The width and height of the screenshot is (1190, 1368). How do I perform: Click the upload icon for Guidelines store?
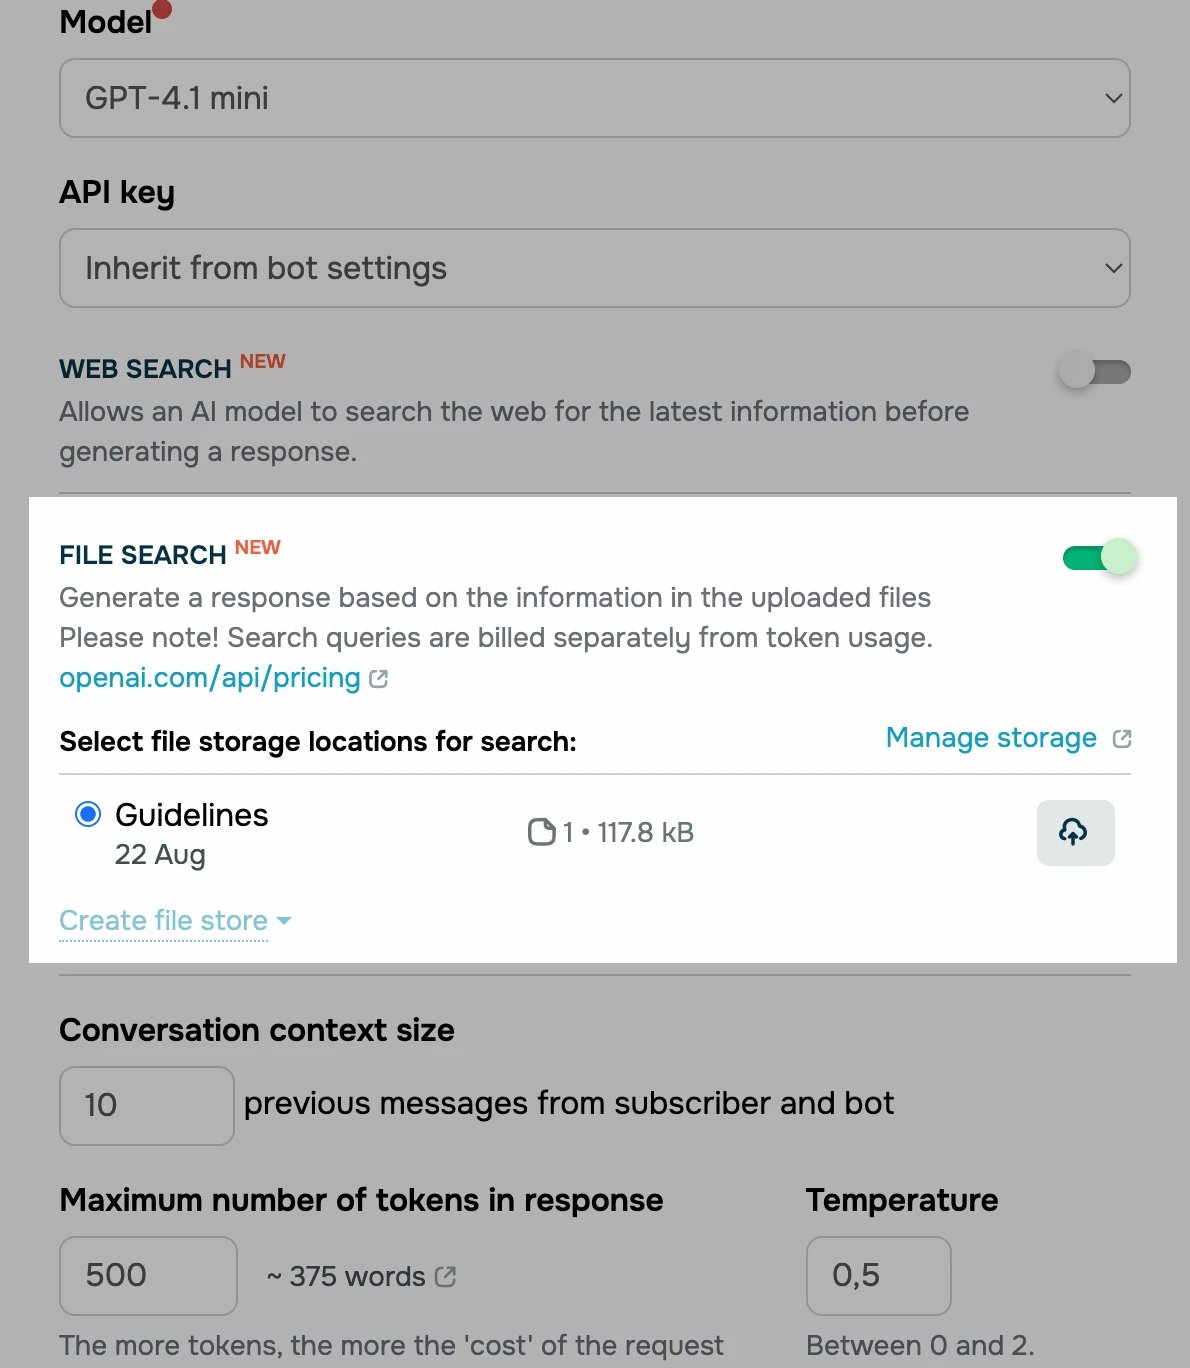point(1075,832)
